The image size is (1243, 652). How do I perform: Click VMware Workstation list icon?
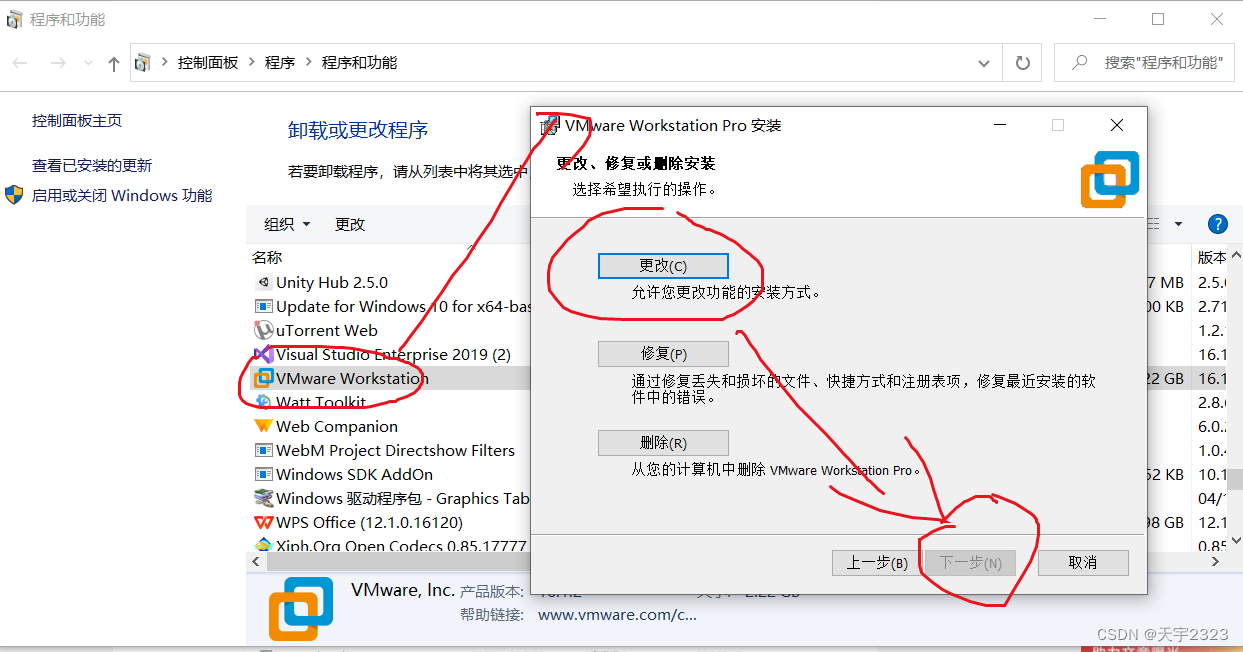(263, 378)
